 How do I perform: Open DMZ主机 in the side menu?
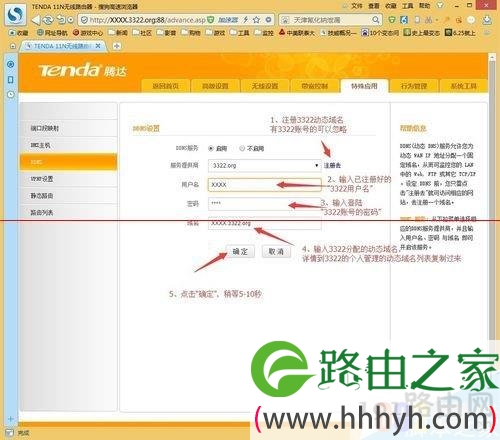click(x=69, y=145)
